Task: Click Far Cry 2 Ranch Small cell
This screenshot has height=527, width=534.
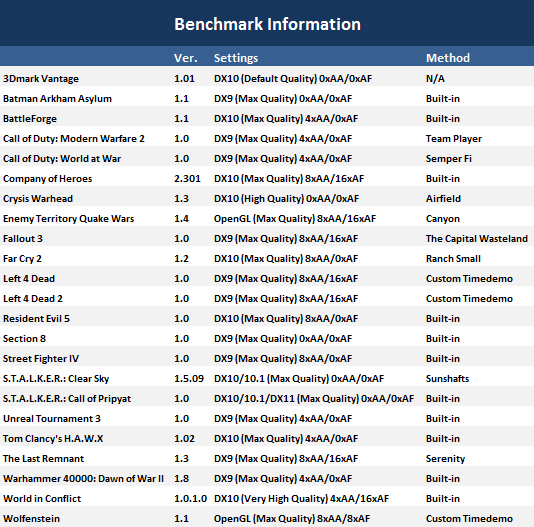Action: [453, 259]
